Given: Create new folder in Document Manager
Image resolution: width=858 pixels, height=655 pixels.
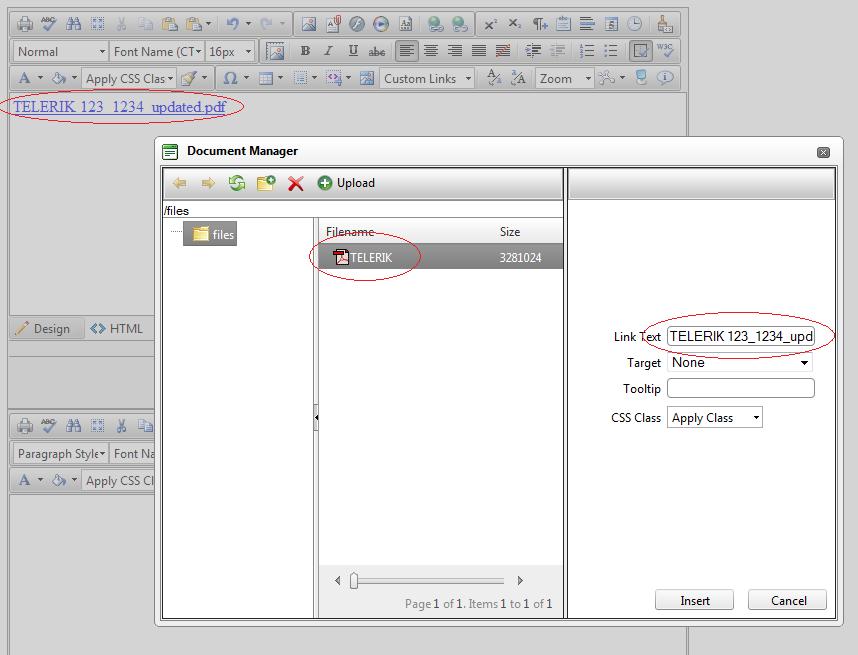Looking at the screenshot, I should pyautogui.click(x=266, y=183).
